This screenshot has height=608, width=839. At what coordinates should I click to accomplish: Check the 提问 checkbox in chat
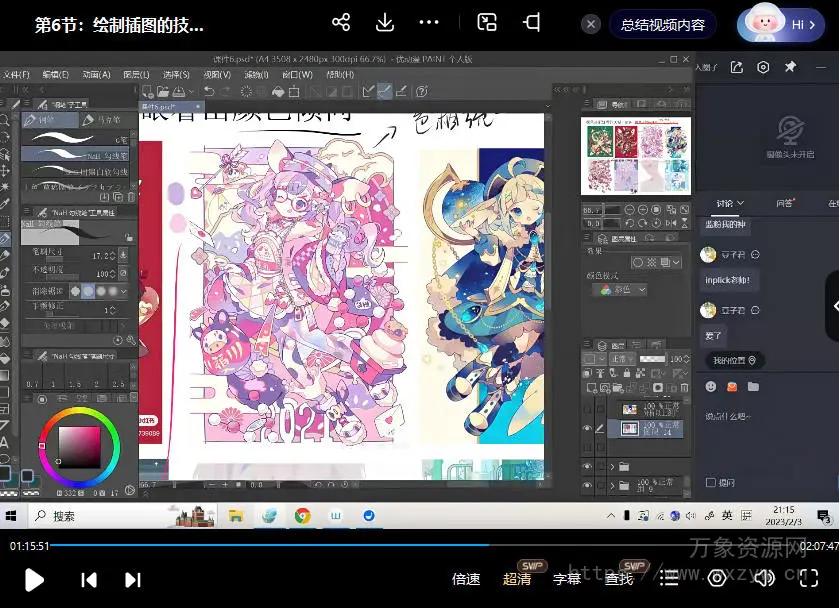(x=711, y=482)
